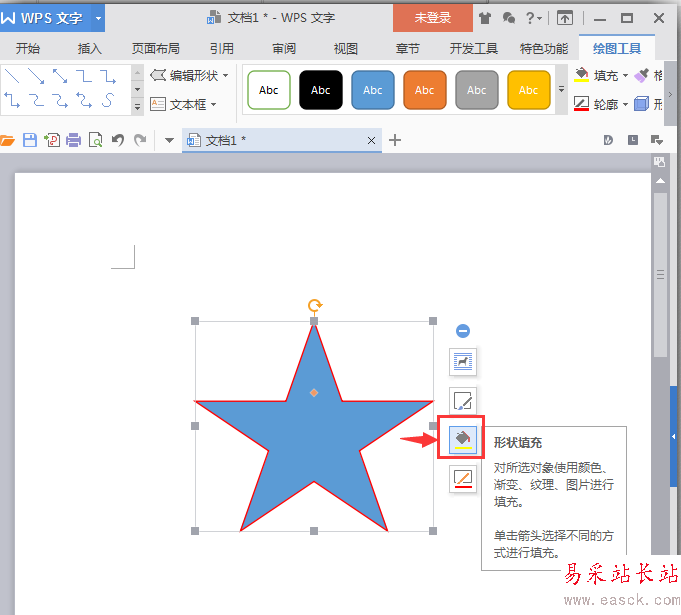Select the straight line shape
This screenshot has width=681, height=615.
[11, 76]
